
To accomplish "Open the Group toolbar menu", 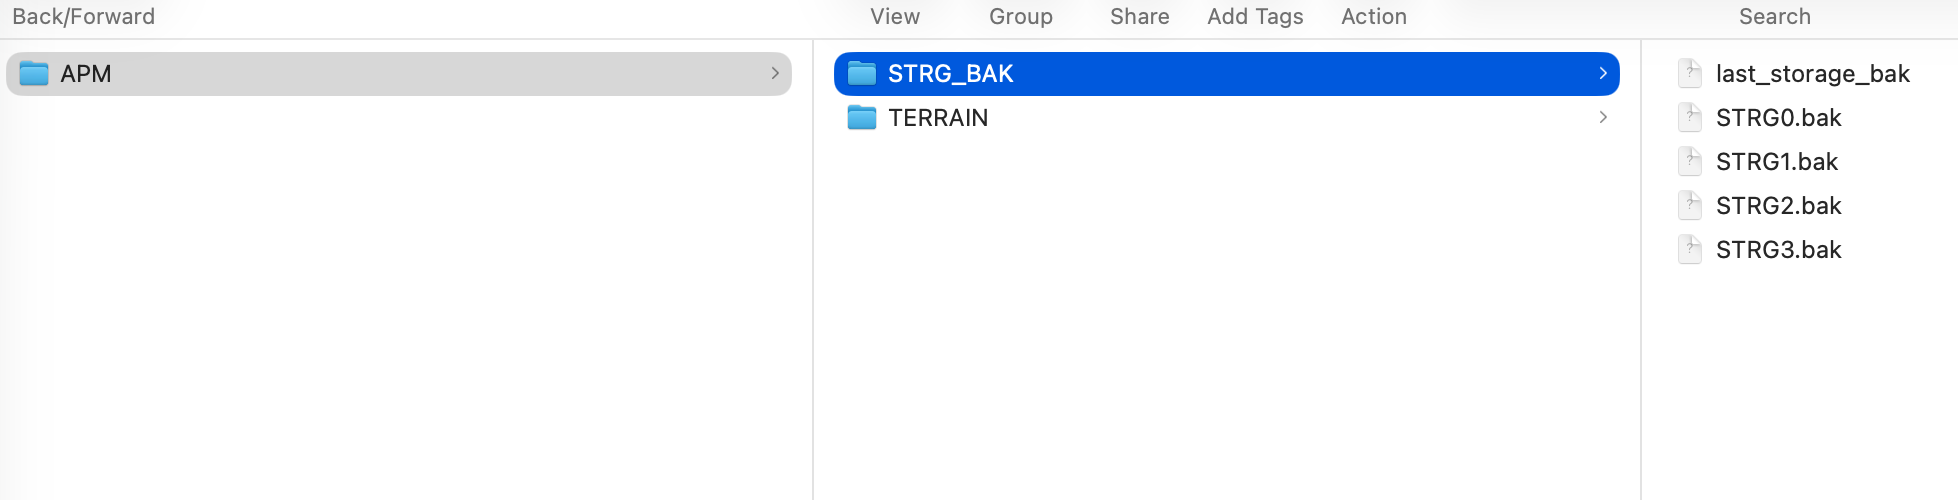I will pos(1021,17).
